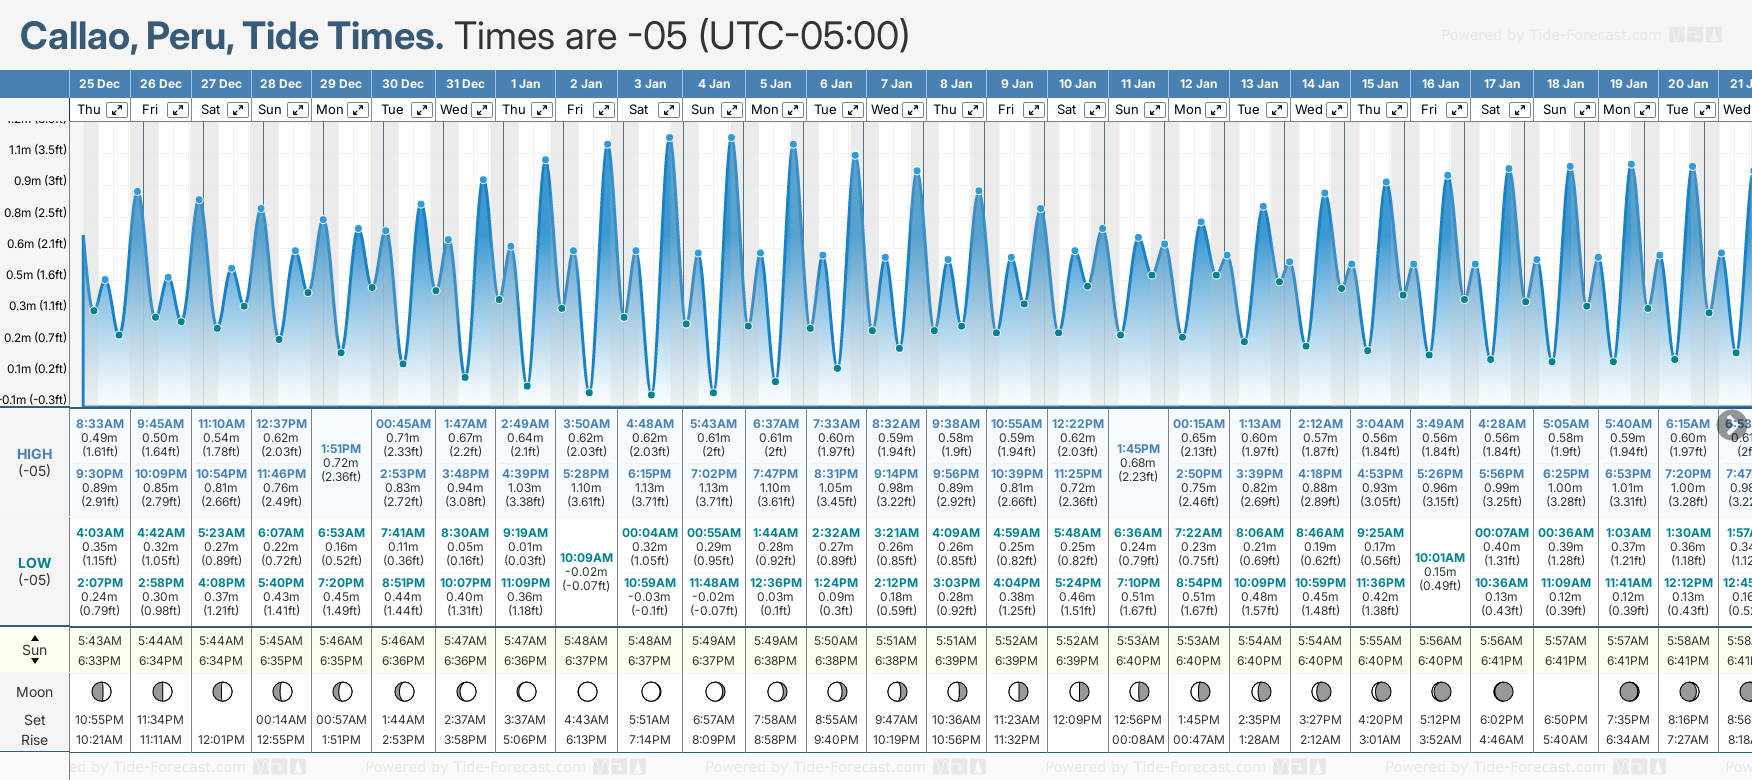The image size is (1752, 780).
Task: Click the 9:30PM high tide on 25 Dec
Action: pyautogui.click(x=100, y=474)
